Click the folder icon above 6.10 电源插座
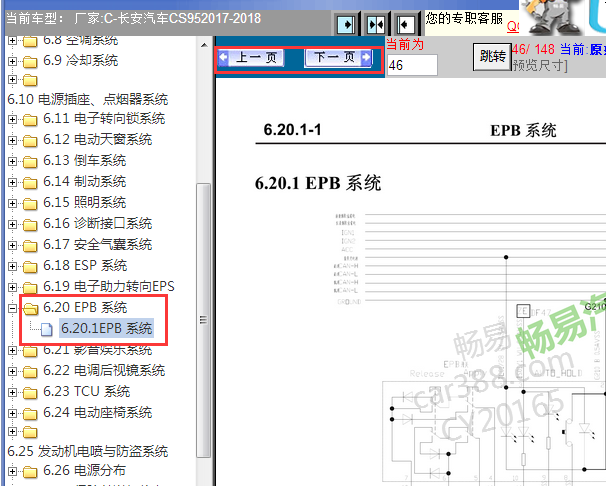Image resolution: width=606 pixels, height=486 pixels. point(30,80)
